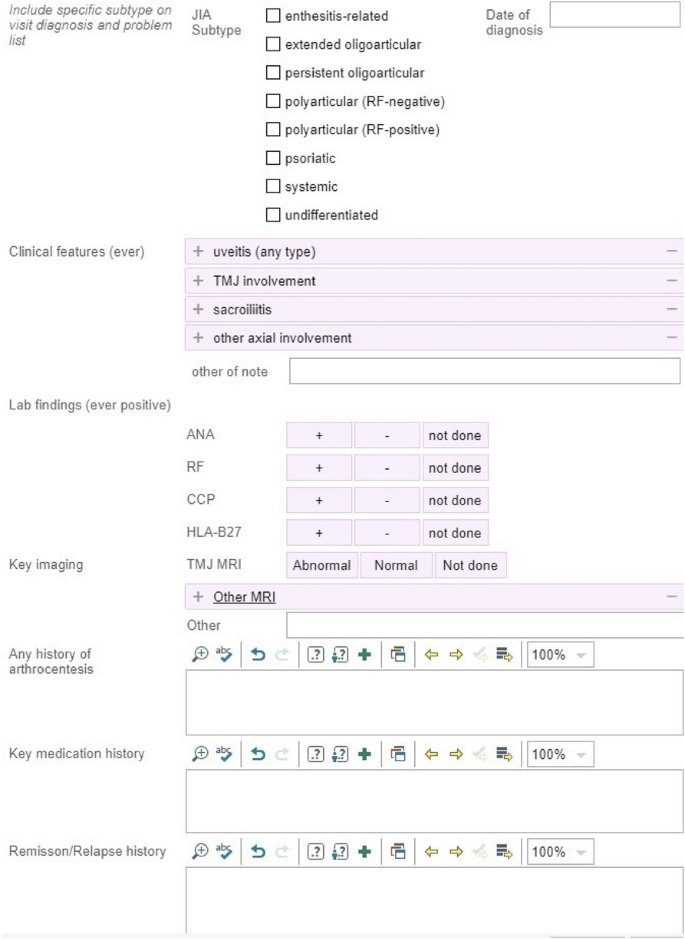Expand the uveitis (any type) section
This screenshot has height=940, width=685.
[x=198, y=252]
